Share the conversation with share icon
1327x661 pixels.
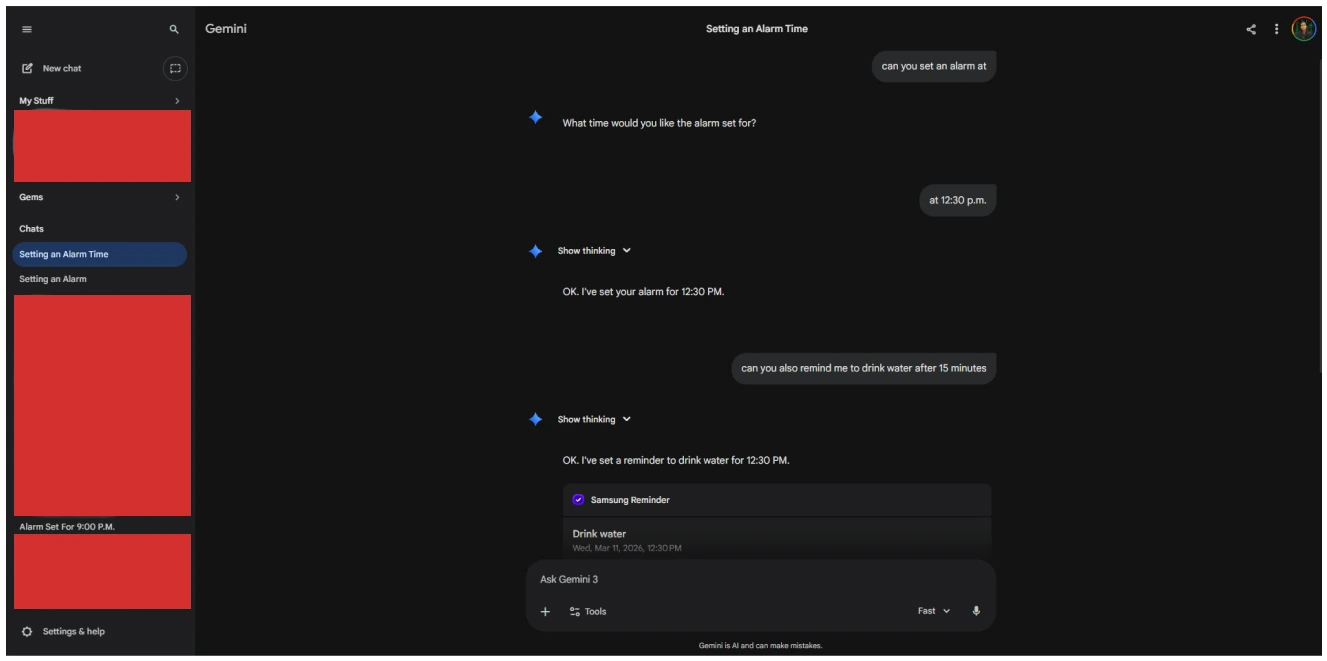[1250, 29]
